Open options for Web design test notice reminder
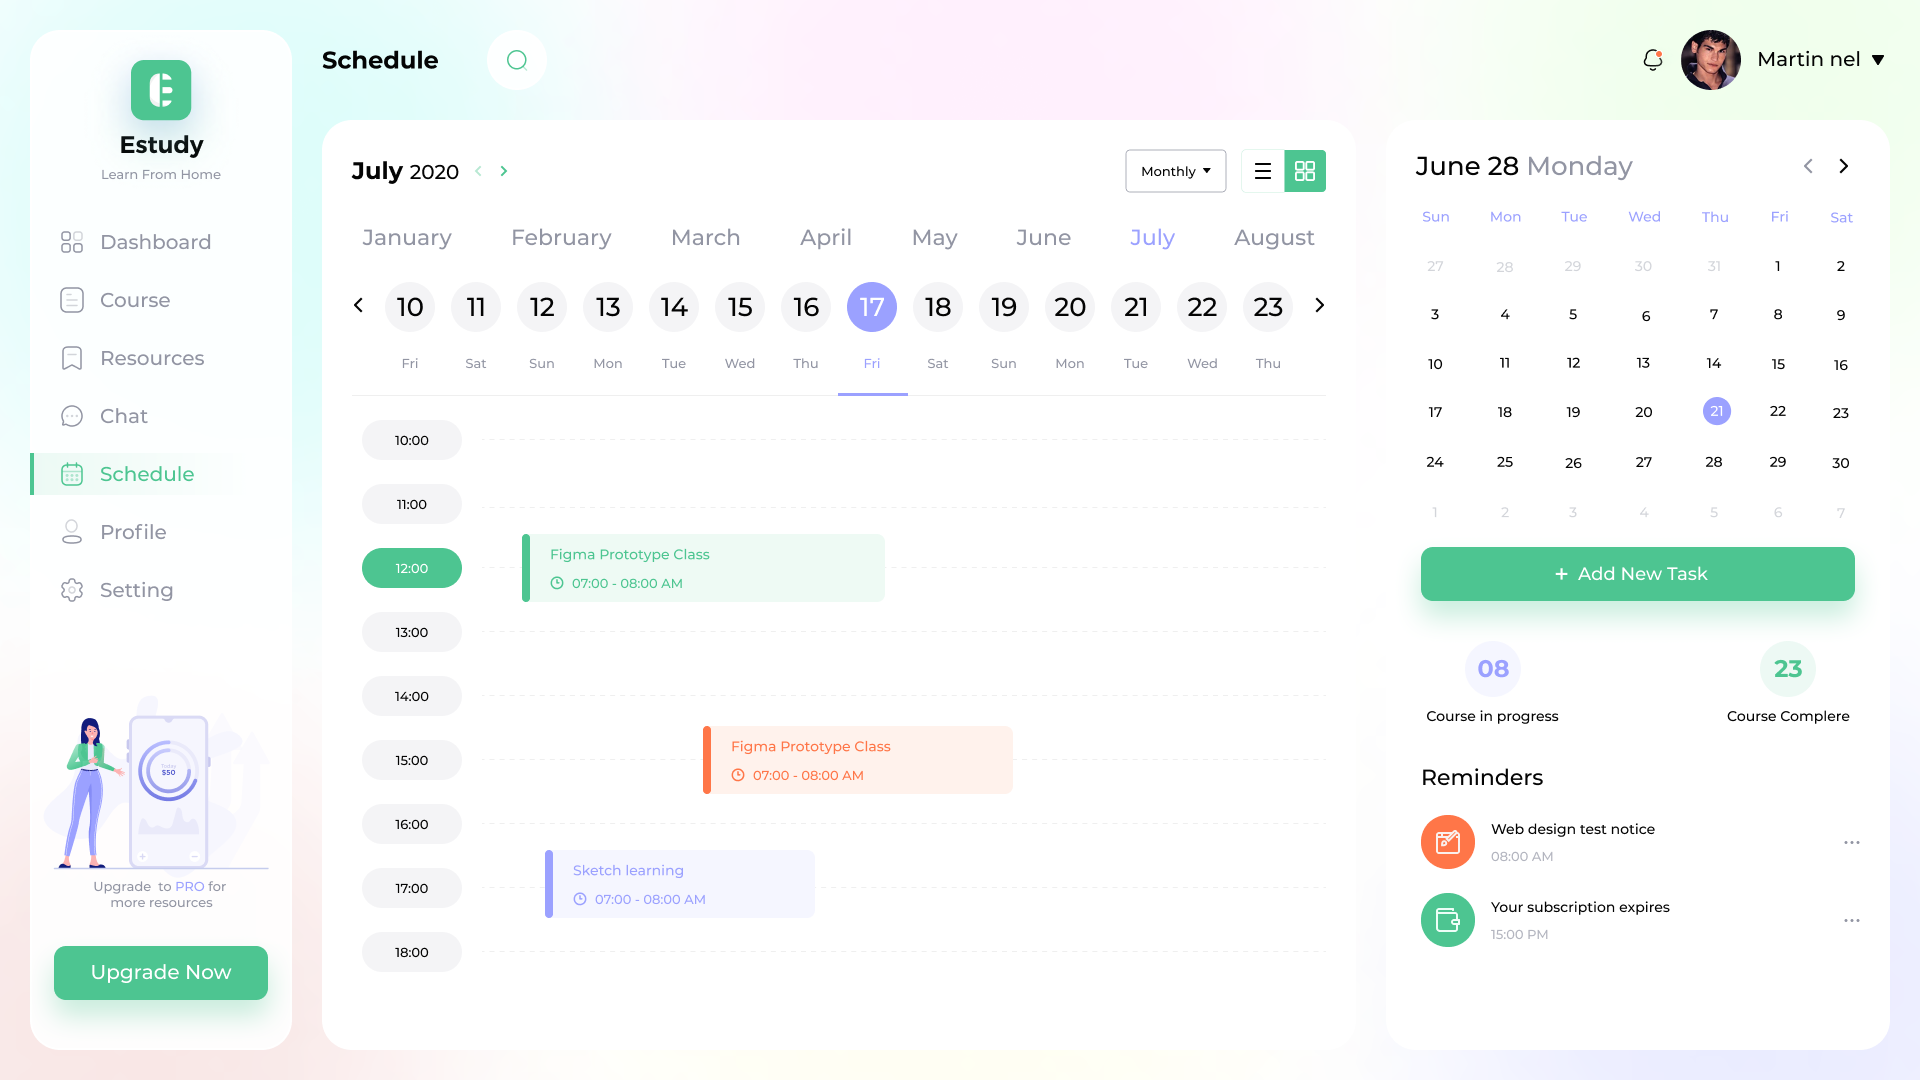Image resolution: width=1920 pixels, height=1080 pixels. (1852, 842)
